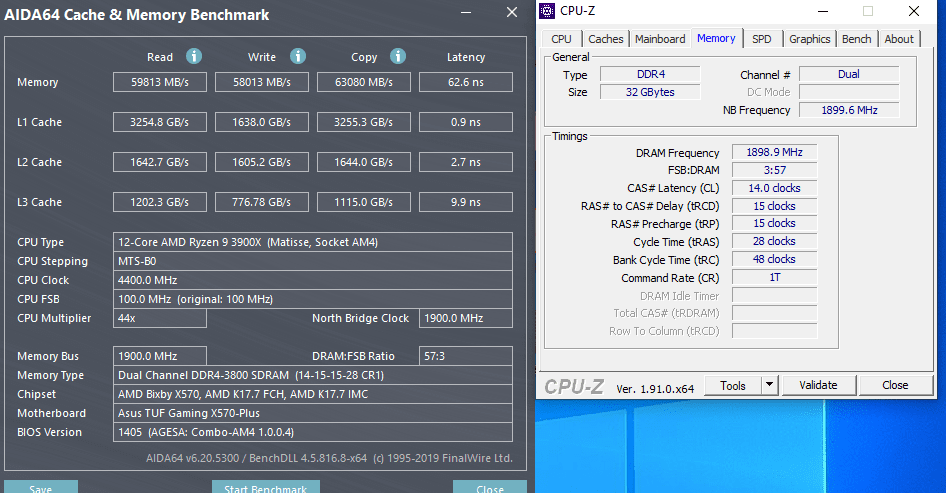
Task: Click the North Bridge Clock field 1900.0 MHz
Action: click(x=466, y=318)
